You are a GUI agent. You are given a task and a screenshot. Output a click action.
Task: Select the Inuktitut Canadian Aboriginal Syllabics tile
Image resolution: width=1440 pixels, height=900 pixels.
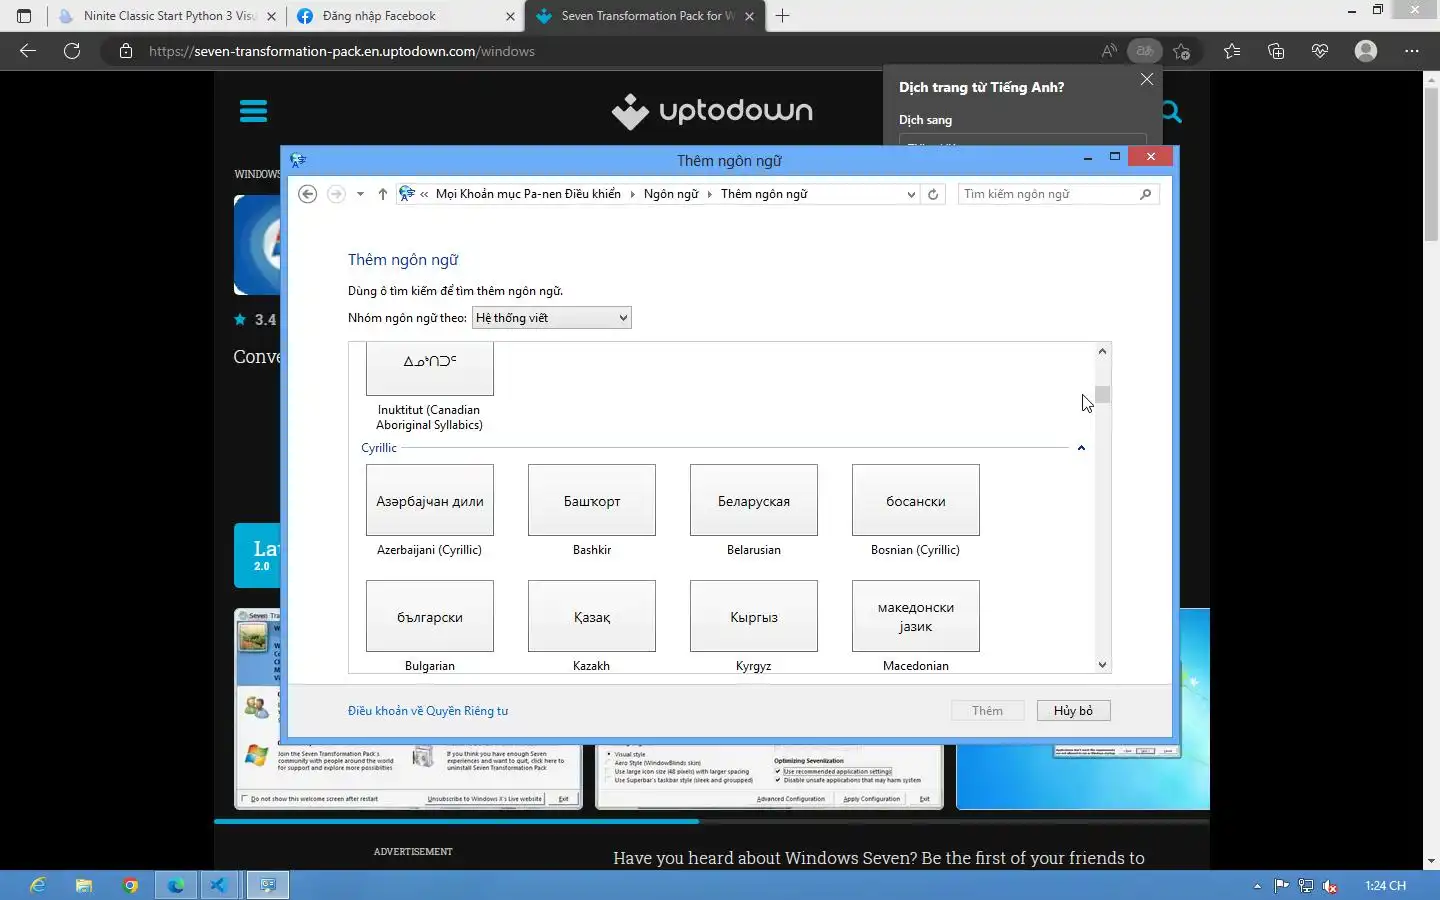tap(430, 387)
